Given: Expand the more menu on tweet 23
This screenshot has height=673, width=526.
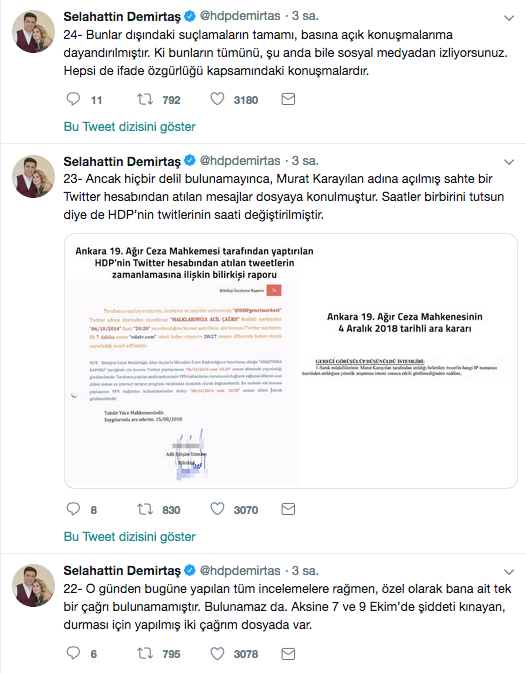Looking at the screenshot, I should click(x=509, y=162).
